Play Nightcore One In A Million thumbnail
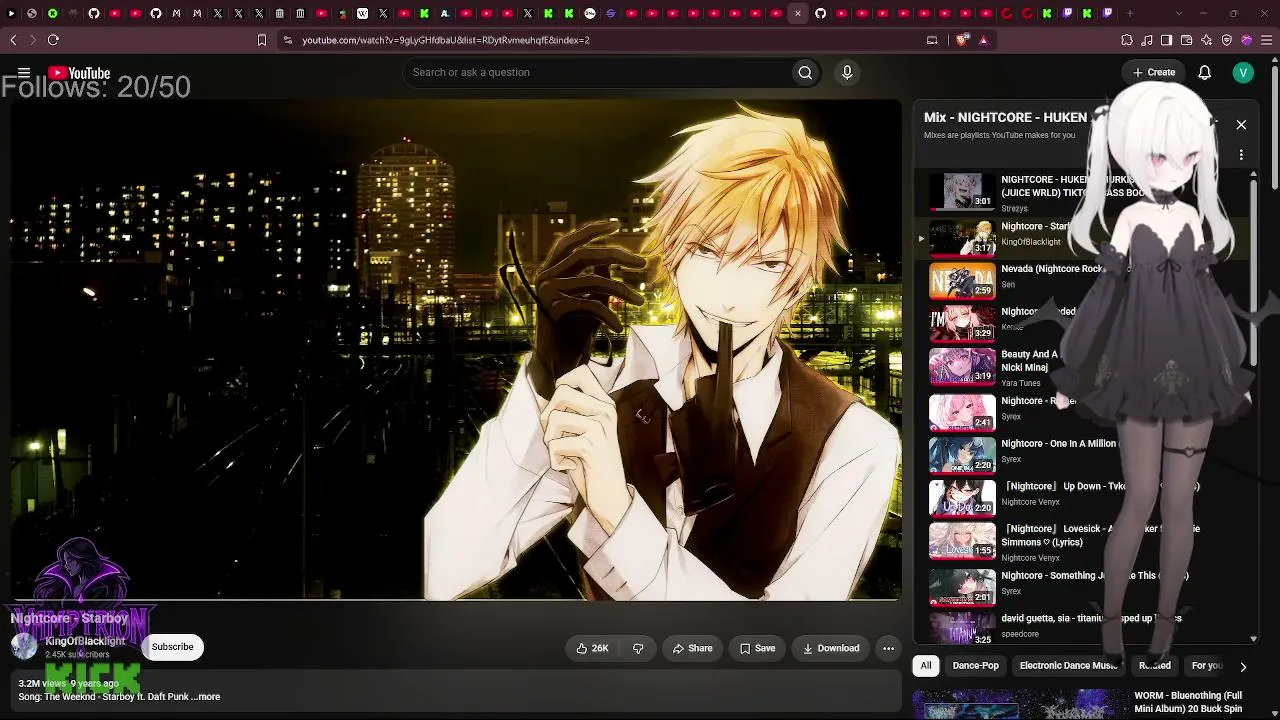 pos(962,455)
